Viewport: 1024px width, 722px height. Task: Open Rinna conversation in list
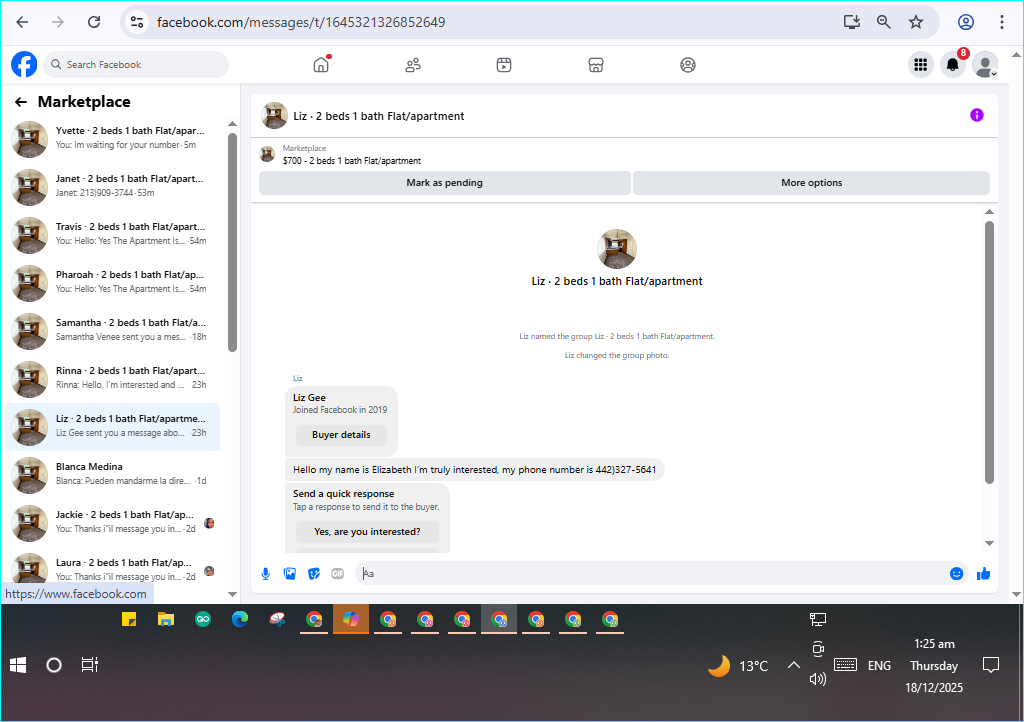112,378
